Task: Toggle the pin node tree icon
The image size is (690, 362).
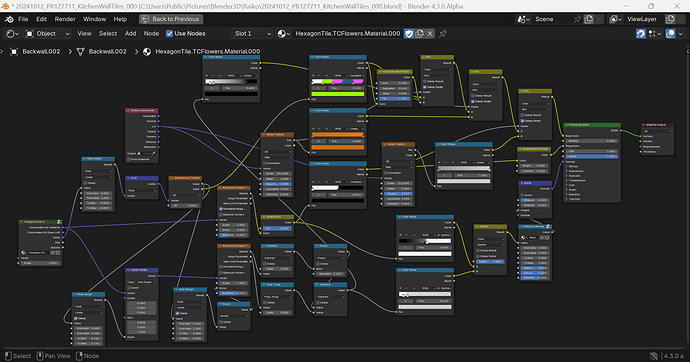Action: [443, 33]
